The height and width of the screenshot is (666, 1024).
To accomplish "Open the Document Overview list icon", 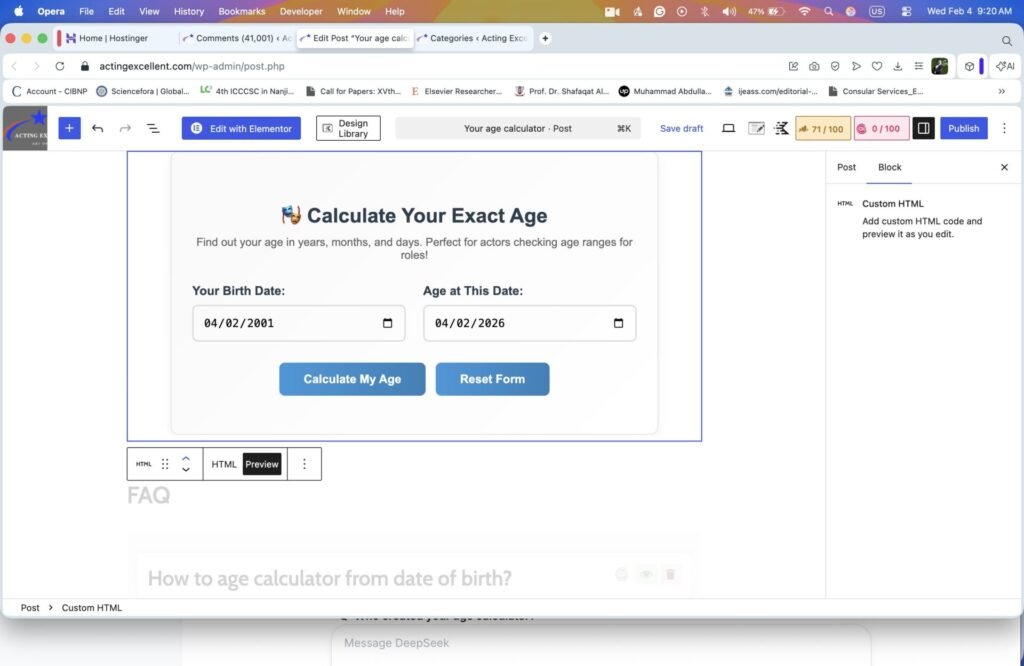I will click(x=152, y=128).
